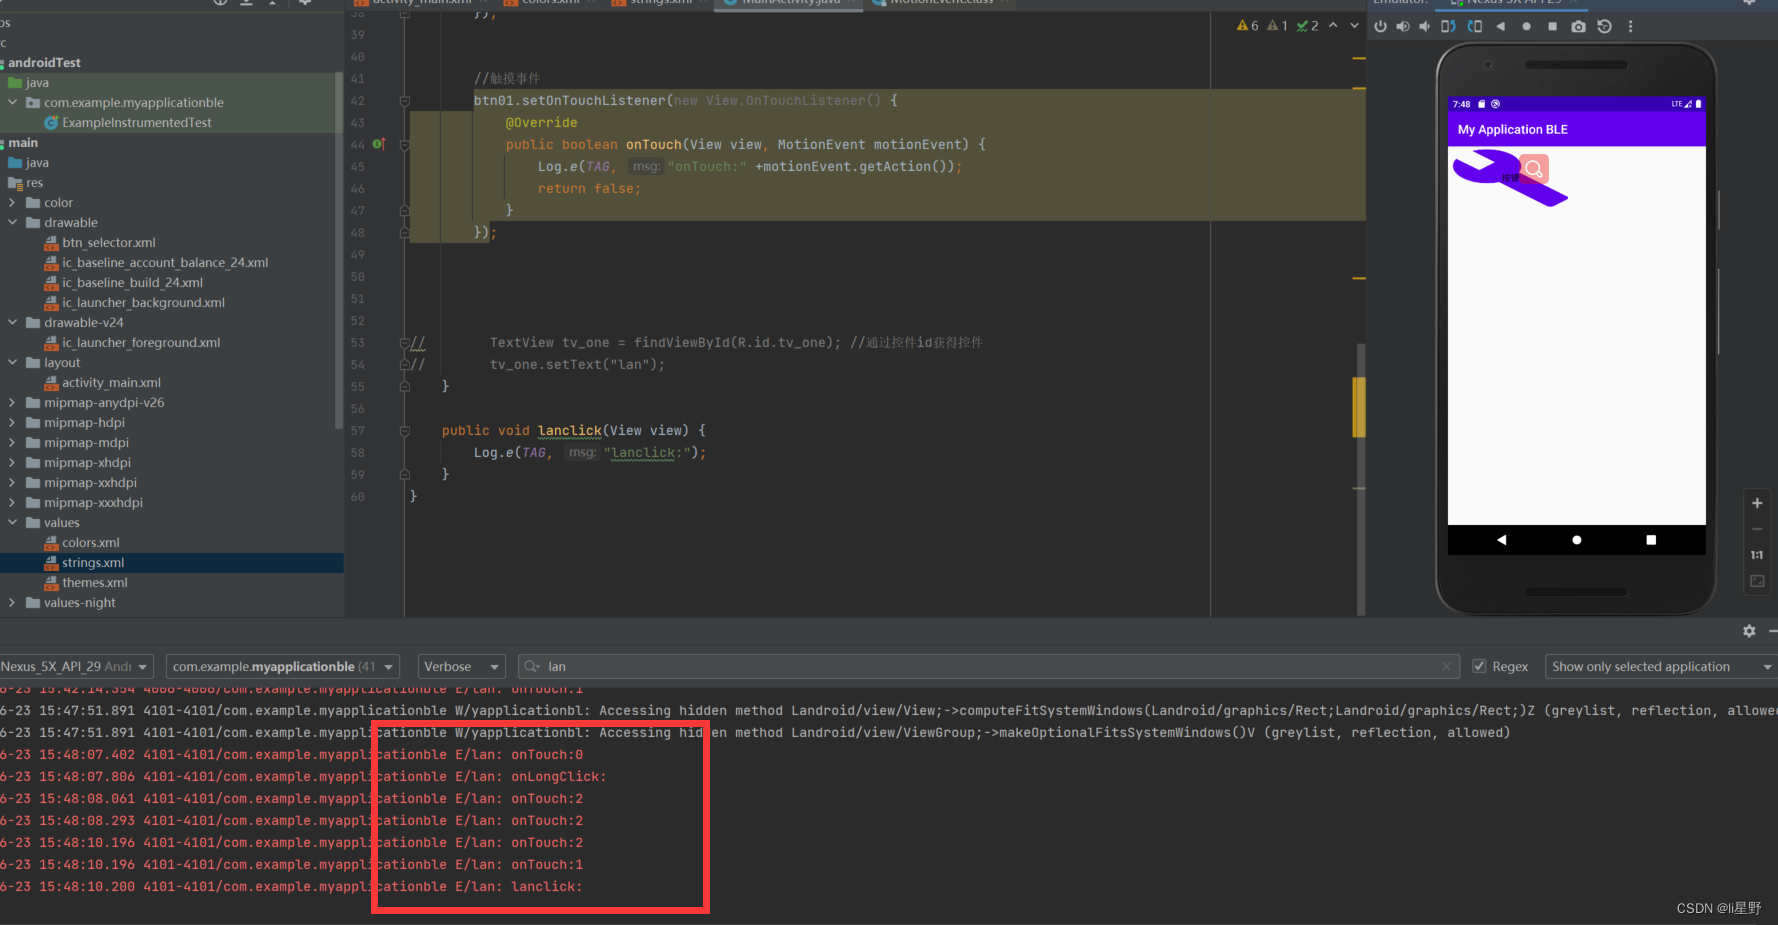Screen dimensions: 1778x925
Task: Click the override gutter icon on line 44
Action: [x=379, y=144]
